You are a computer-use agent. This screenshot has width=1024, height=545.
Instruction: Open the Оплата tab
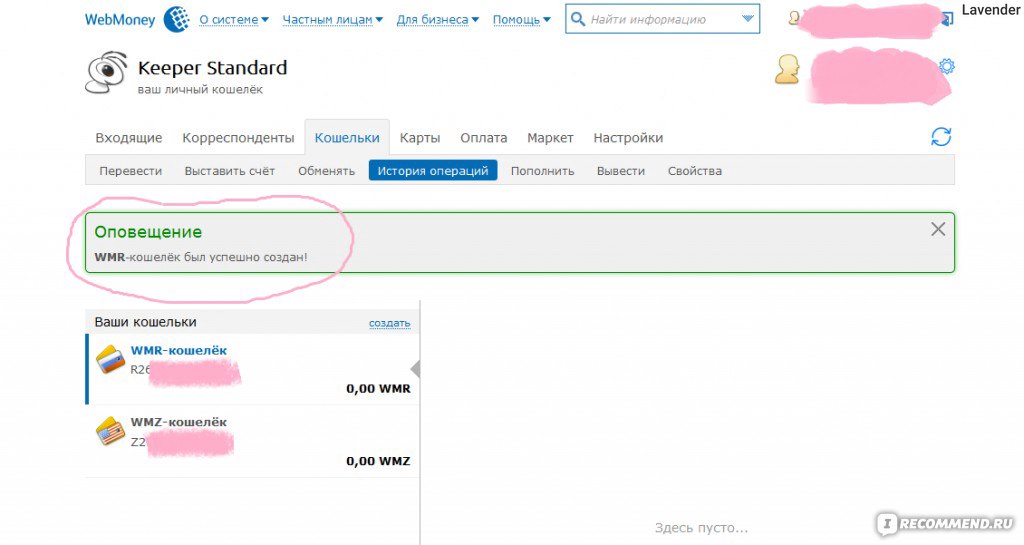(x=483, y=138)
